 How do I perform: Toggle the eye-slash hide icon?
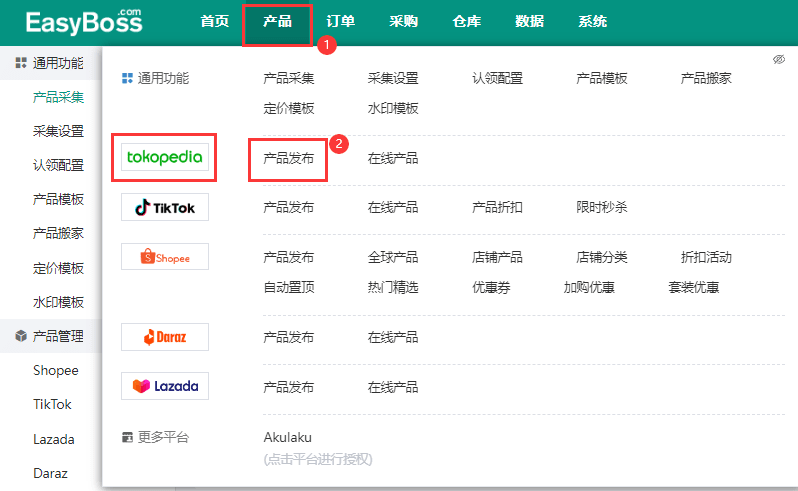point(779,60)
